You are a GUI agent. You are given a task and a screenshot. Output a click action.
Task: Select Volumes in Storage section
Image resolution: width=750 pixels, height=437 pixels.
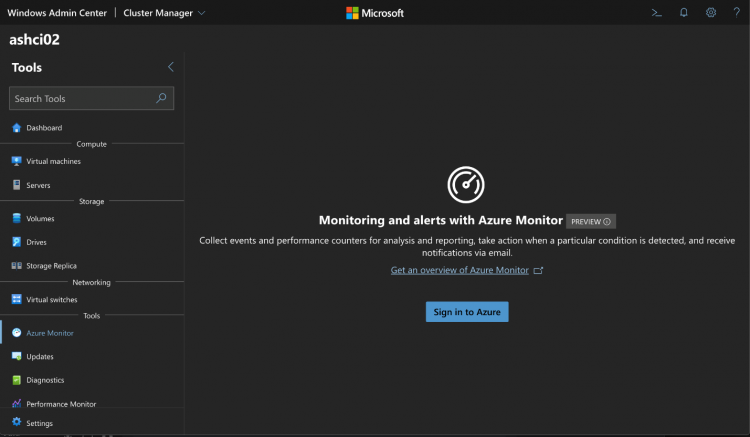pos(40,218)
